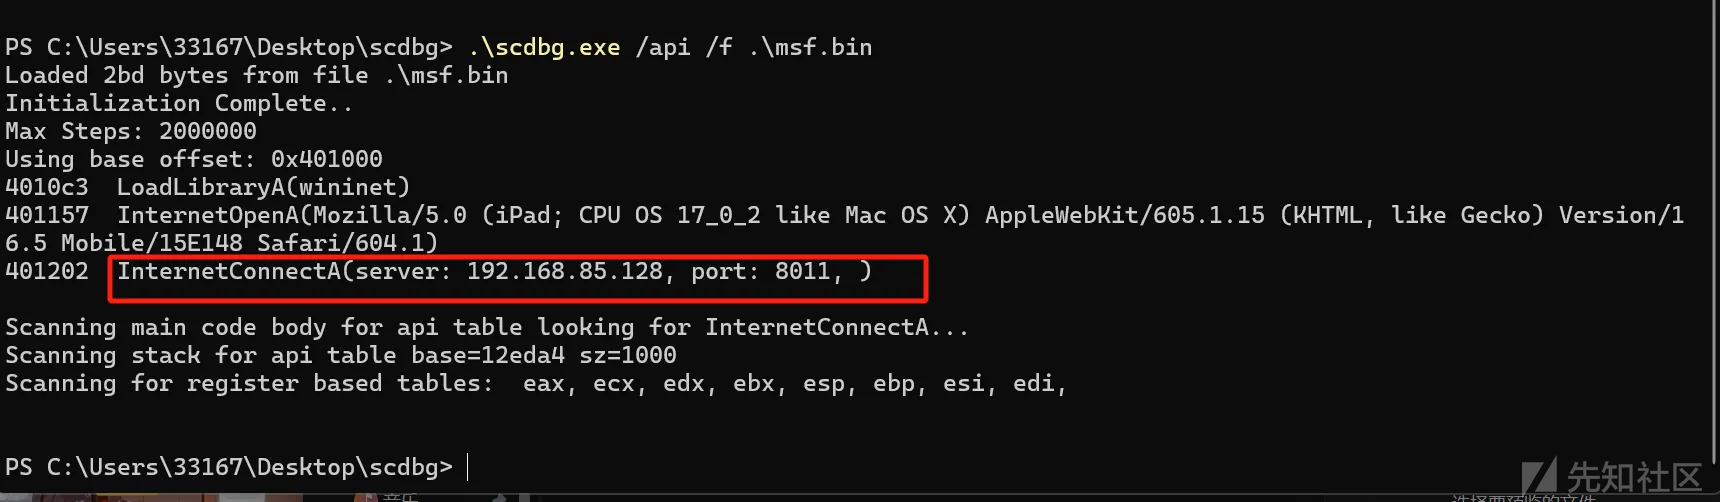Click the address 401157
The width and height of the screenshot is (1720, 502).
pos(47,215)
